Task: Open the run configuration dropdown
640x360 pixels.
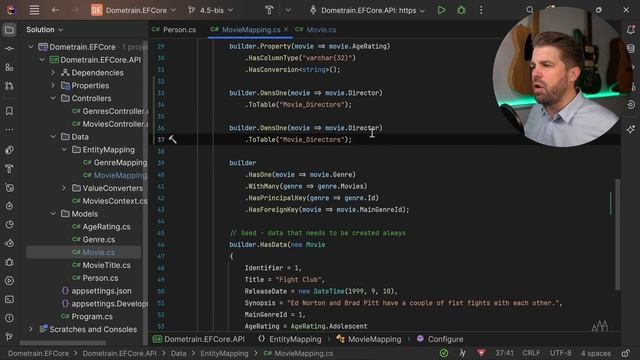Action: point(367,10)
